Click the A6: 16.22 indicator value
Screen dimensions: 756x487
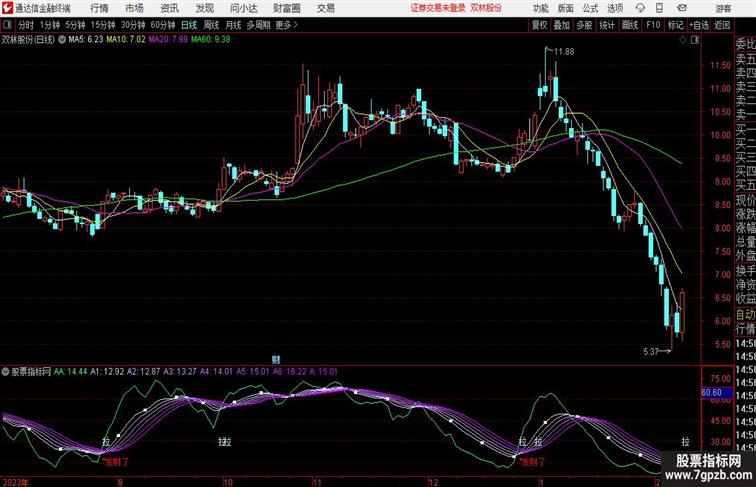[290, 372]
